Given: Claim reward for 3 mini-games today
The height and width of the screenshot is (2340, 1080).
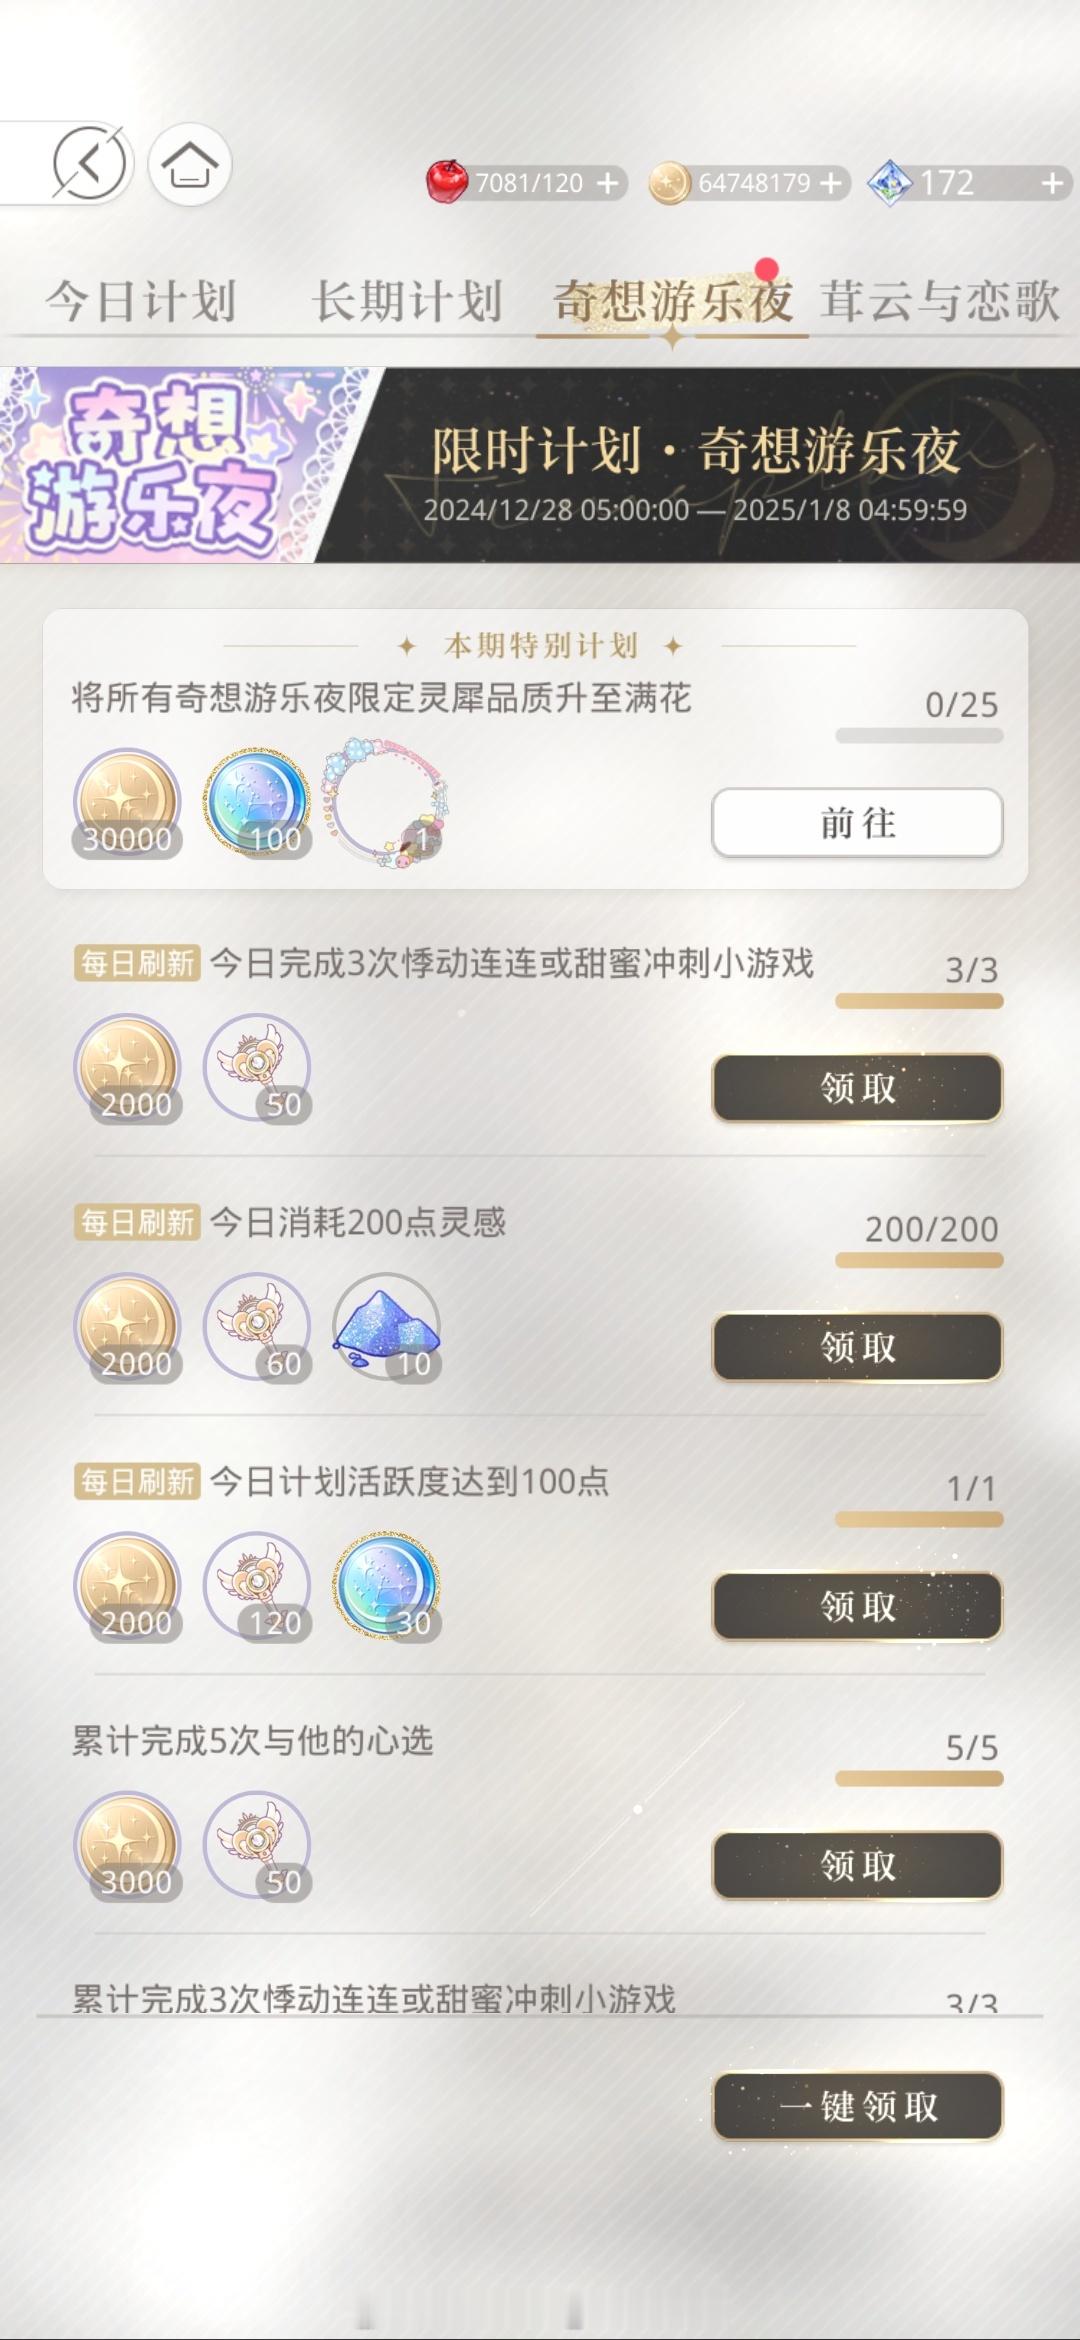Looking at the screenshot, I should (x=857, y=1087).
